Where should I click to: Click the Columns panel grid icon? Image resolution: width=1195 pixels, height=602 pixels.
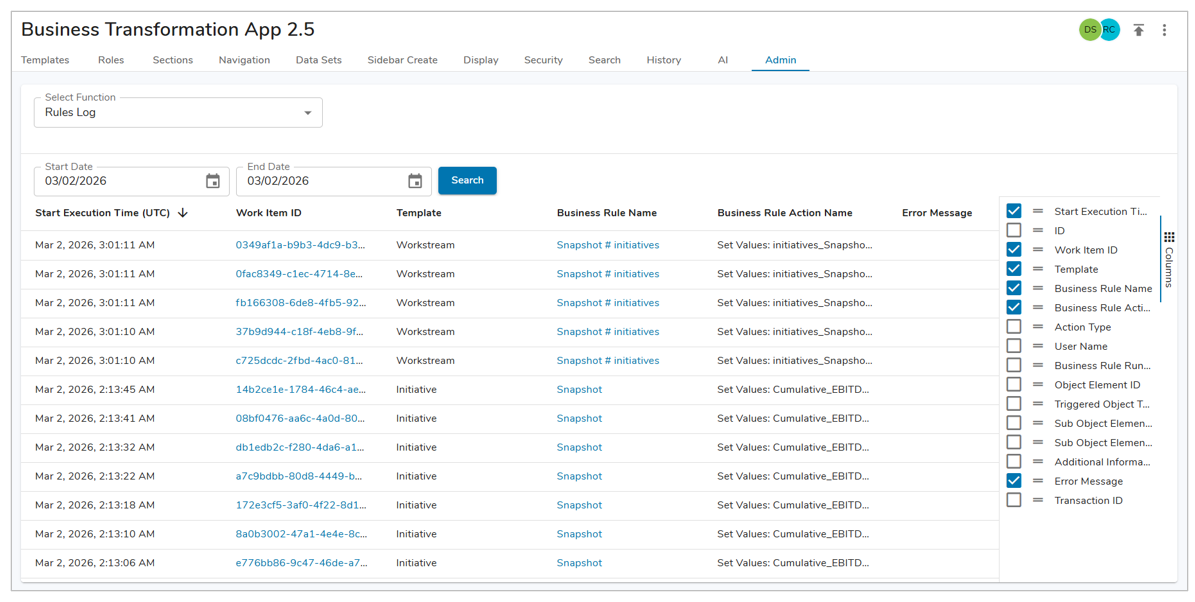pyautogui.click(x=1169, y=237)
